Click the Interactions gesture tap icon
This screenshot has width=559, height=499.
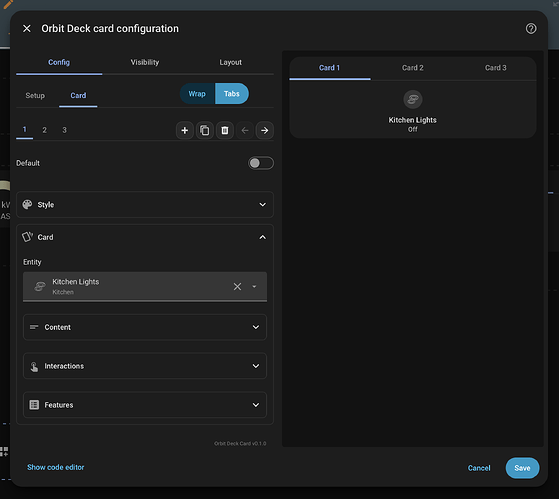(34, 366)
